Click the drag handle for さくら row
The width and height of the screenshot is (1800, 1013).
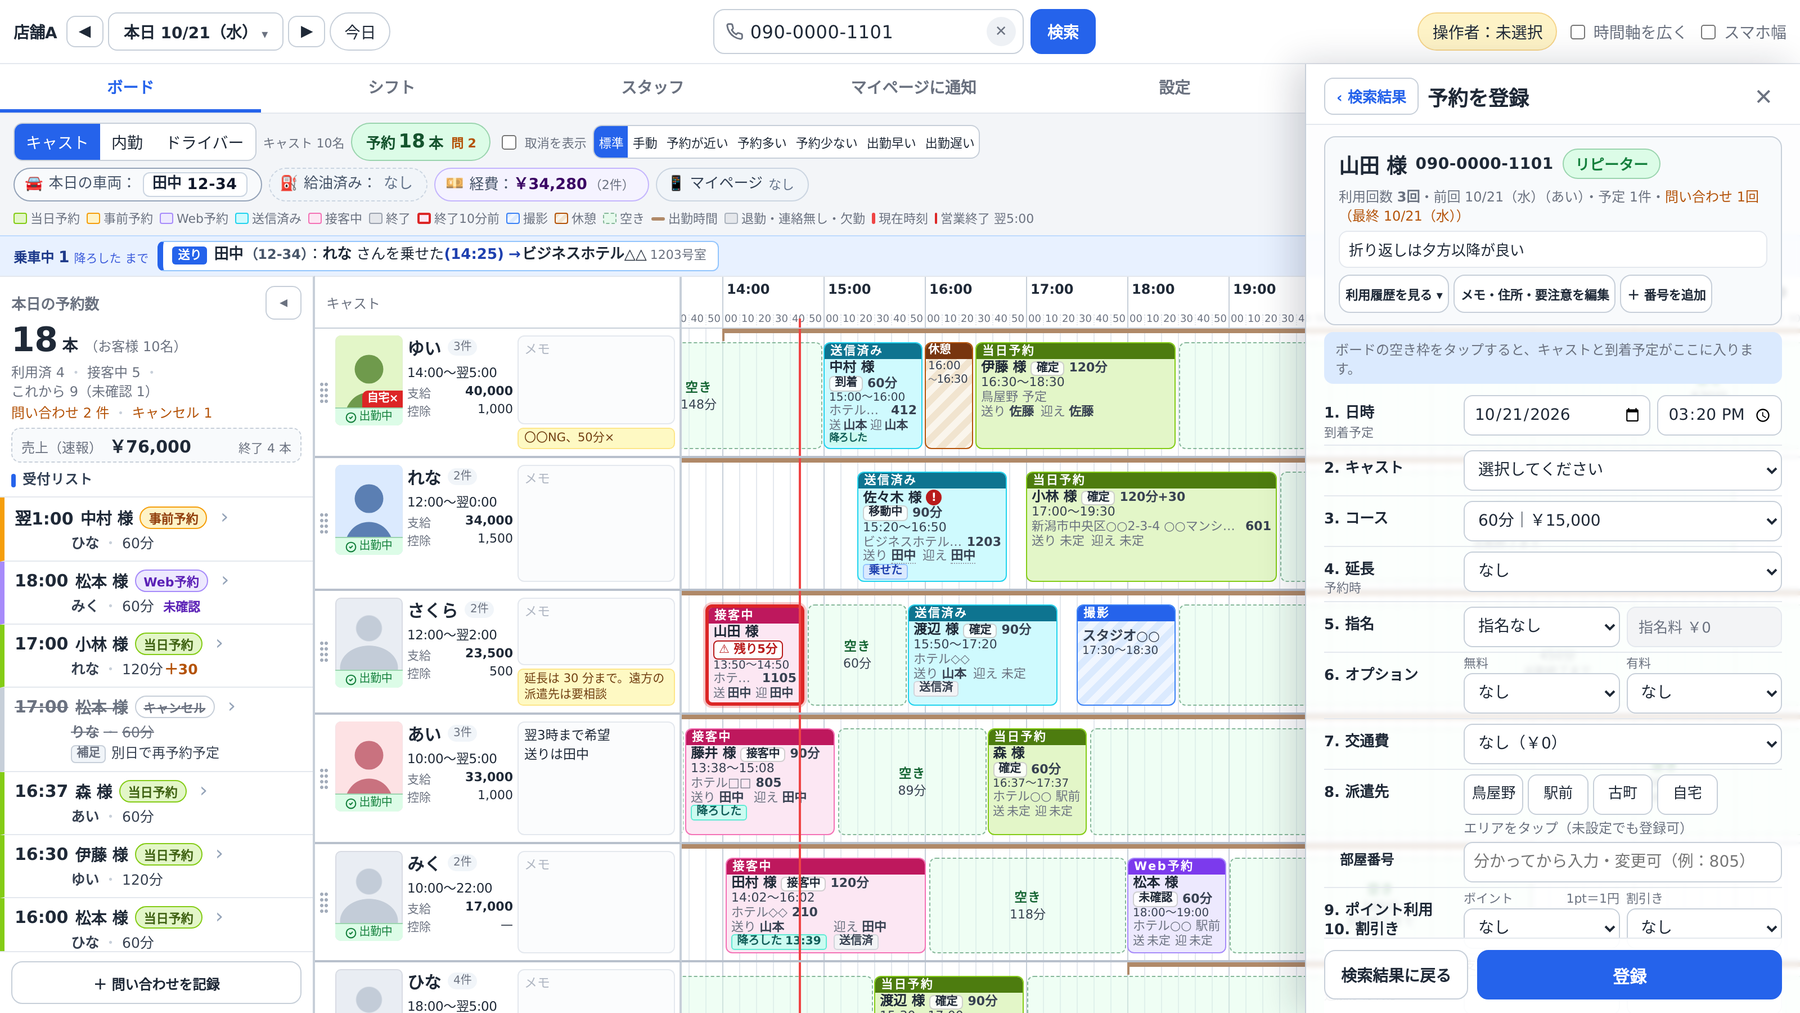pyautogui.click(x=324, y=652)
